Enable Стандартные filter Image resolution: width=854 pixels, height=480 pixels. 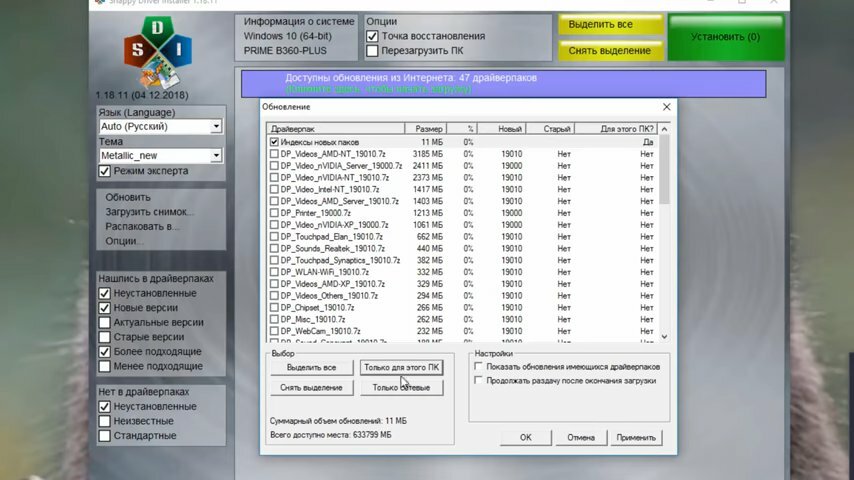(x=105, y=436)
